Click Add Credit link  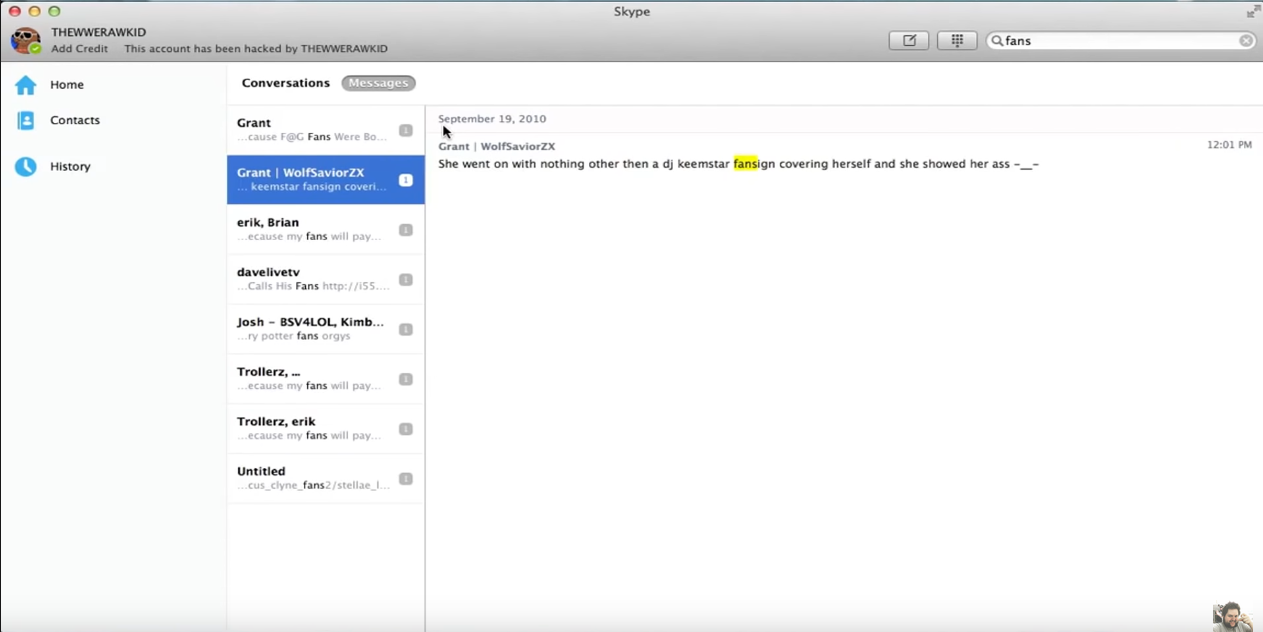[80, 48]
